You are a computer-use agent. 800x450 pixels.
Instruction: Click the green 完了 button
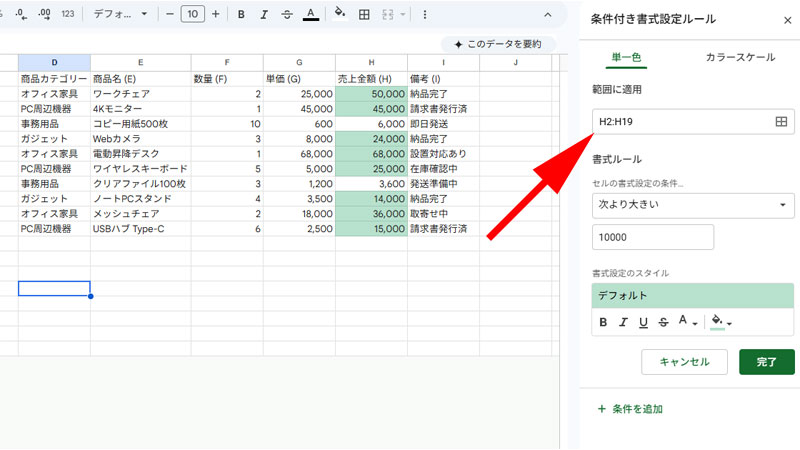pyautogui.click(x=766, y=362)
